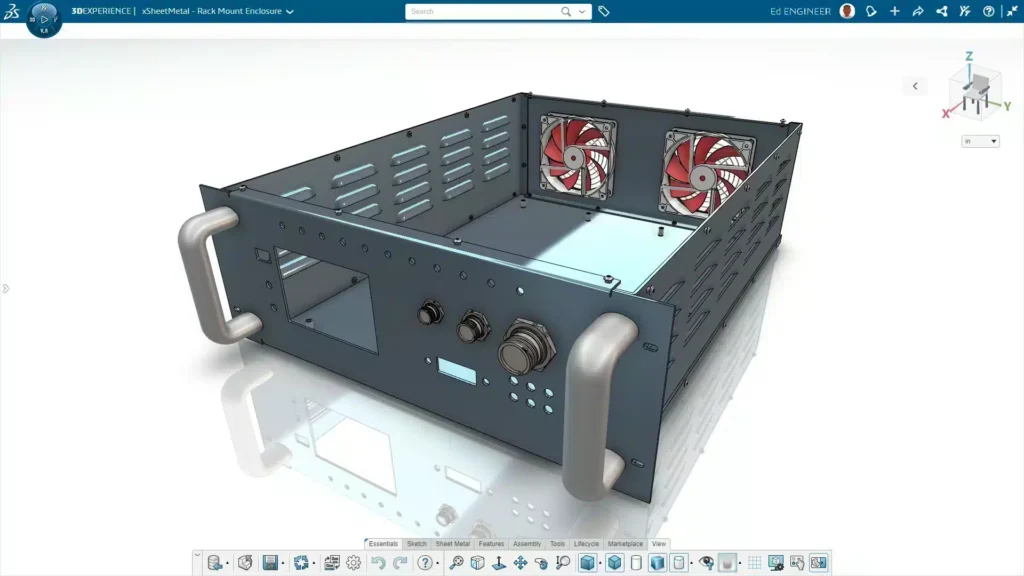
Task: Switch to the Sheet Metal tab
Action: pyautogui.click(x=455, y=544)
